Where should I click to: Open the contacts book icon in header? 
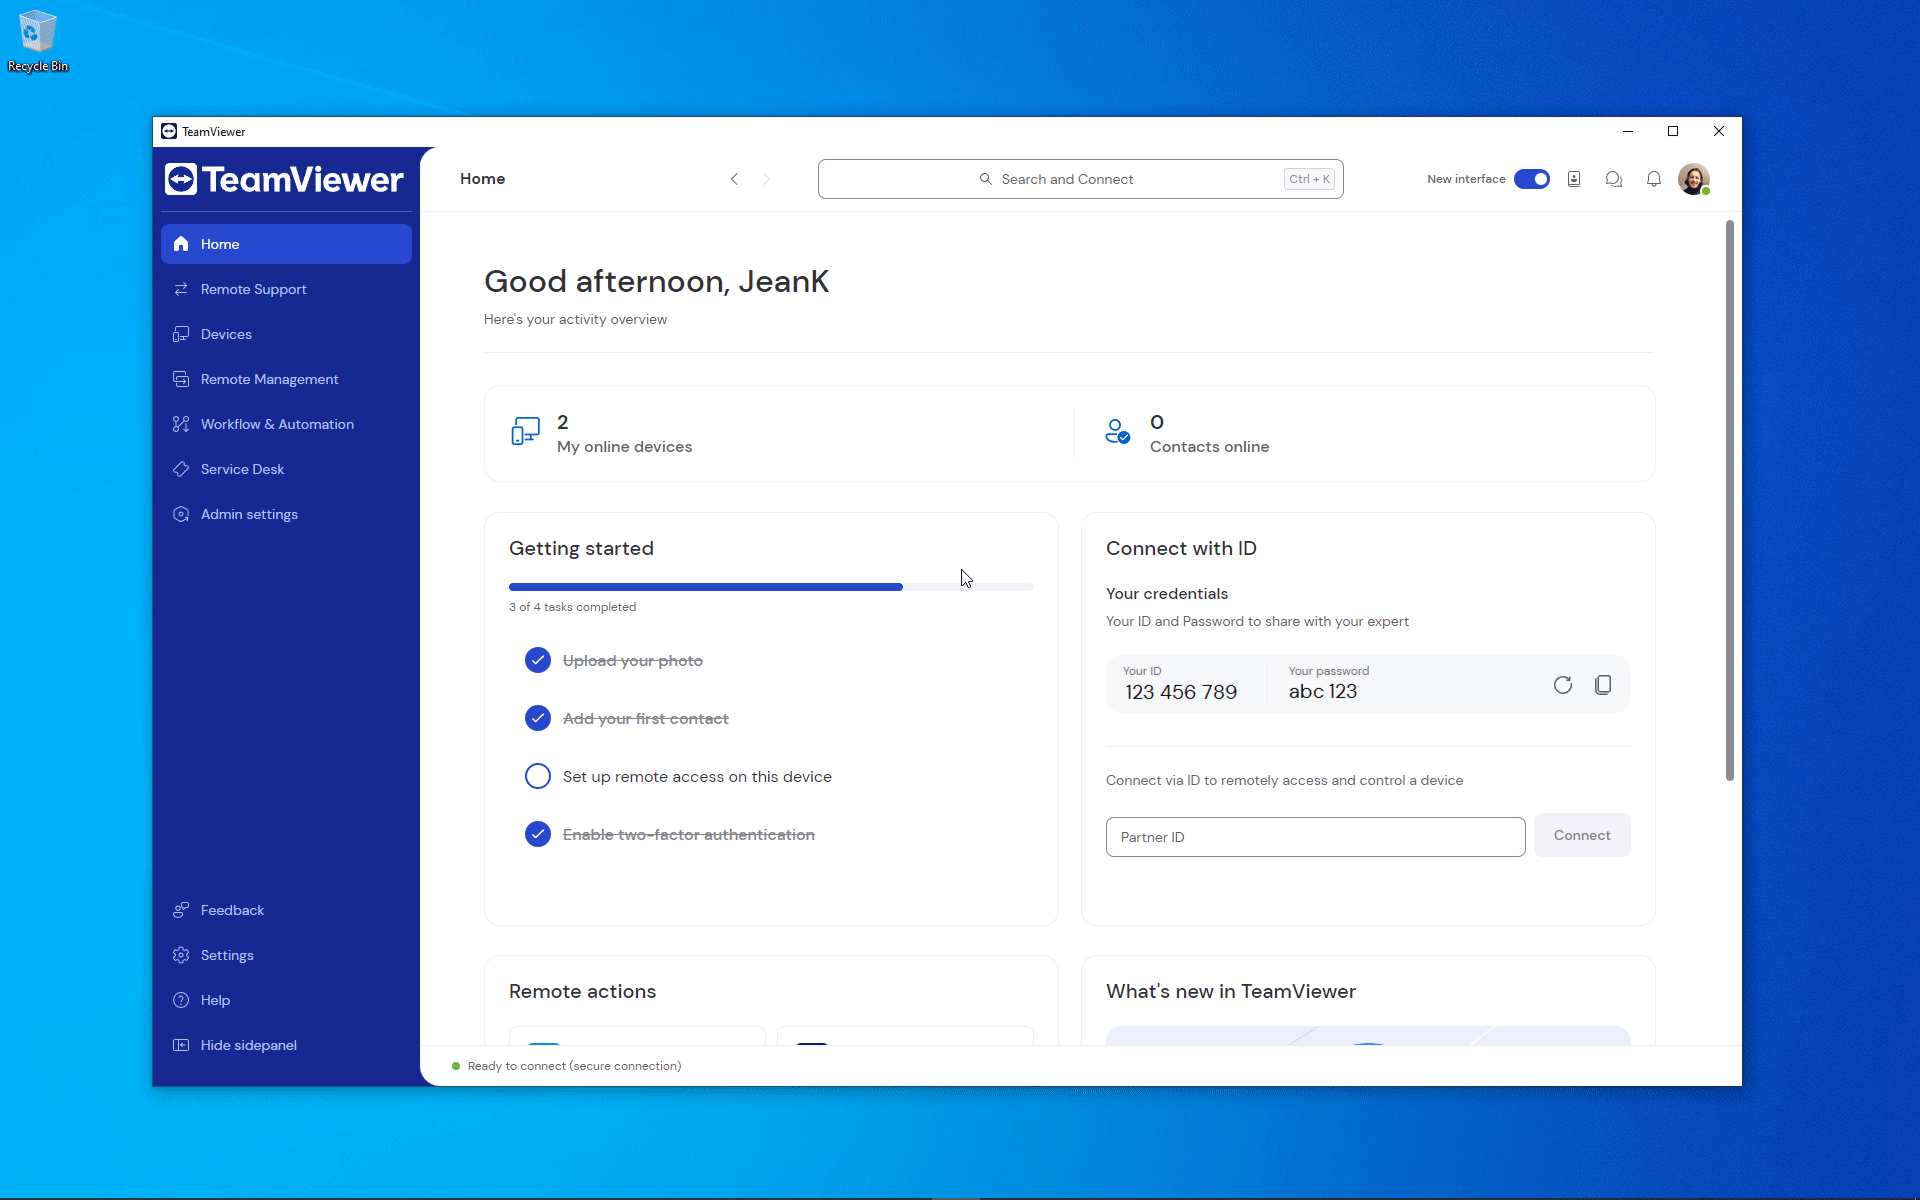click(1574, 179)
